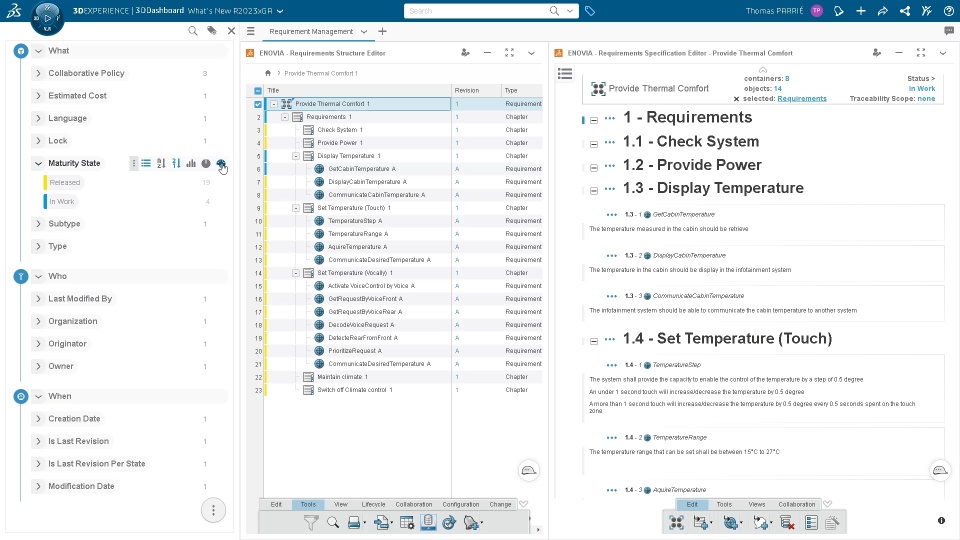Collapse the Maturity State filter
Screen dimensions: 960x540
tap(39, 163)
